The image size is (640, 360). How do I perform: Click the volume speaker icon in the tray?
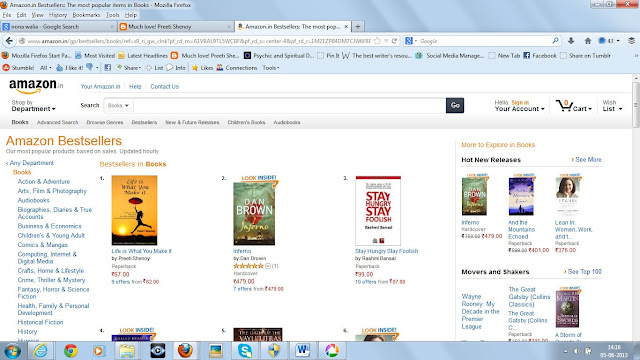pos(577,351)
